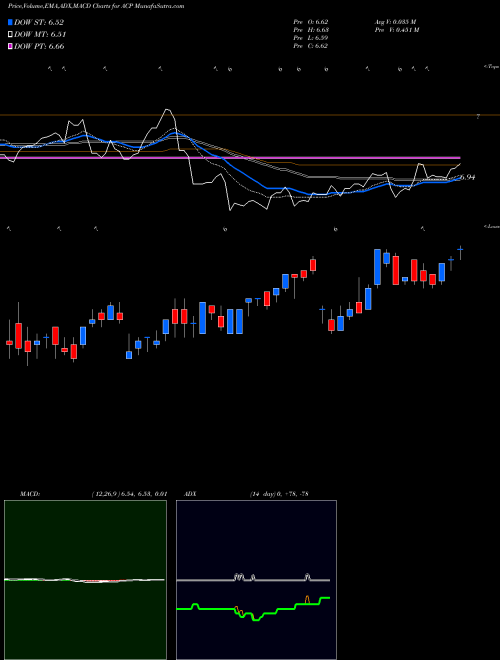Open the dark blue ADX indicator panel
The width and height of the screenshot is (500, 660).
[256, 580]
